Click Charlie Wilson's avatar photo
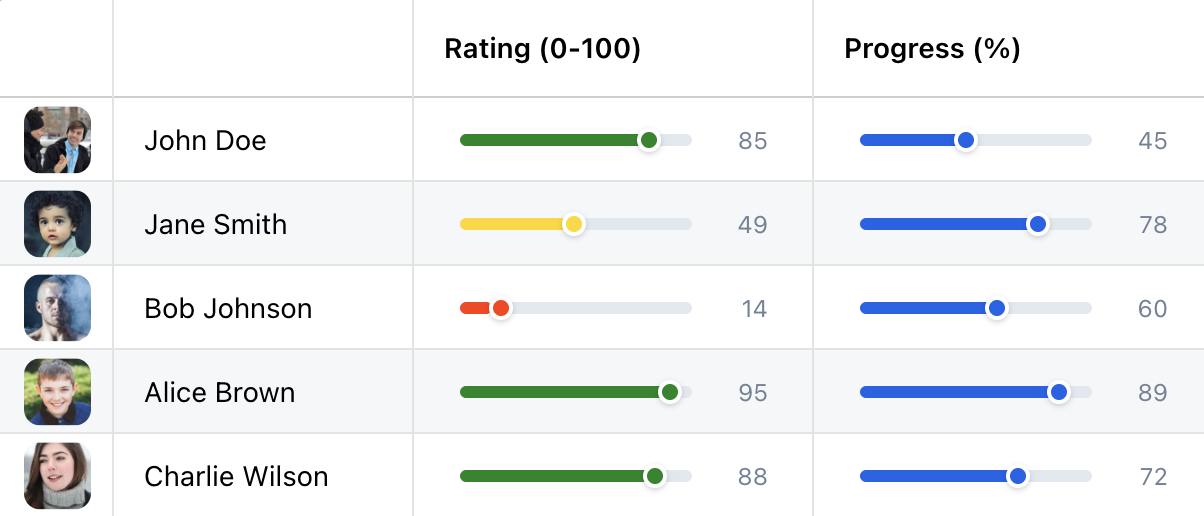This screenshot has height=516, width=1204. coord(57,476)
